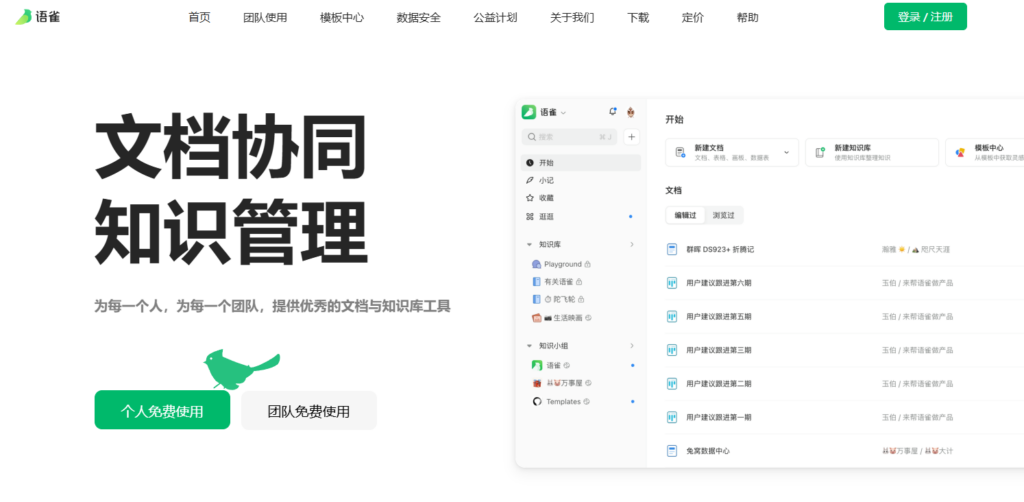Select the 收藏 sidebar label
Screen dimensions: 1024x502
tap(547, 198)
